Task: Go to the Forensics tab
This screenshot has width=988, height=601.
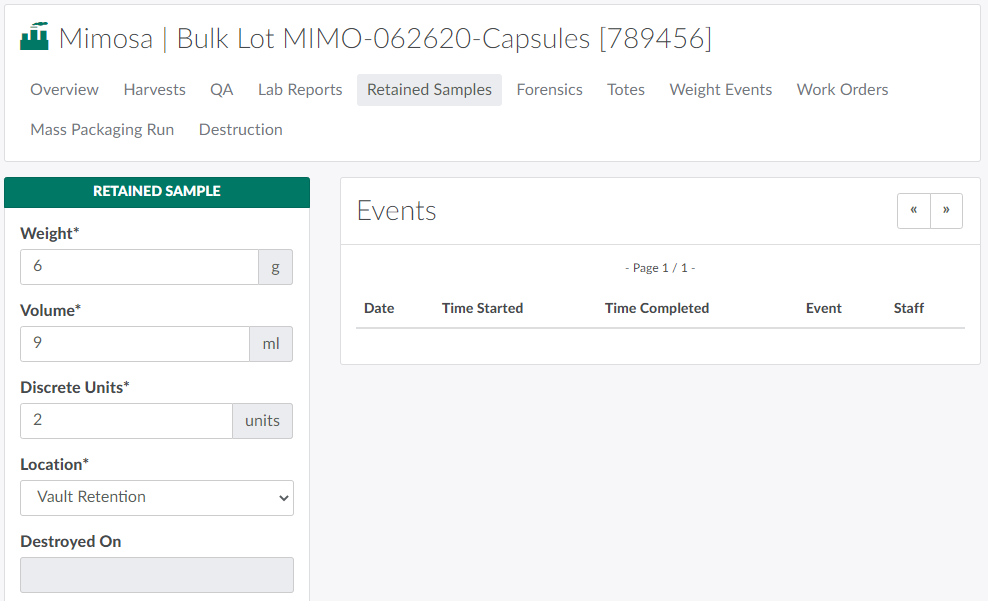Action: 549,90
